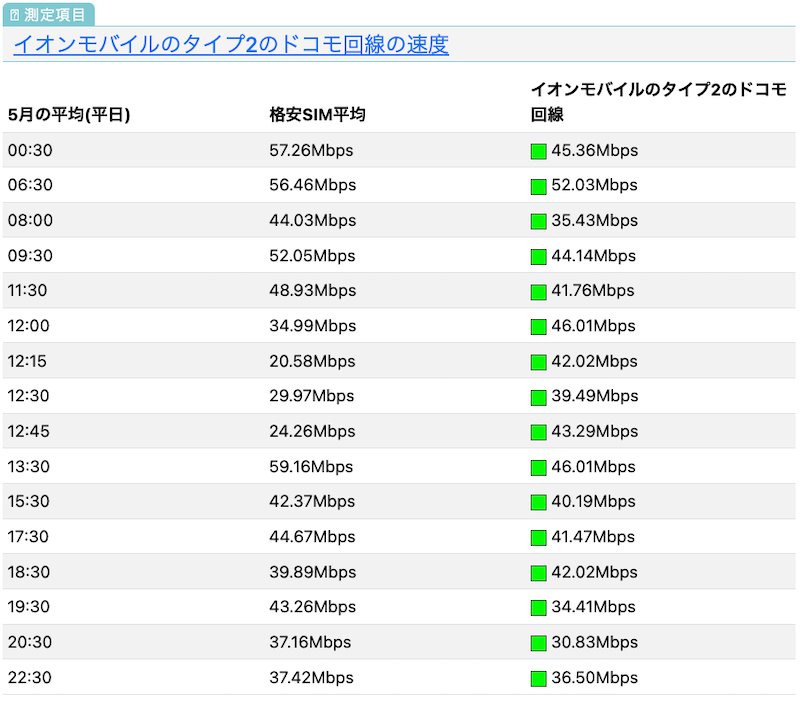Image resolution: width=800 pixels, height=701 pixels.
Task: Click the green swatch beside 35.43Mbps
Action: tap(538, 222)
